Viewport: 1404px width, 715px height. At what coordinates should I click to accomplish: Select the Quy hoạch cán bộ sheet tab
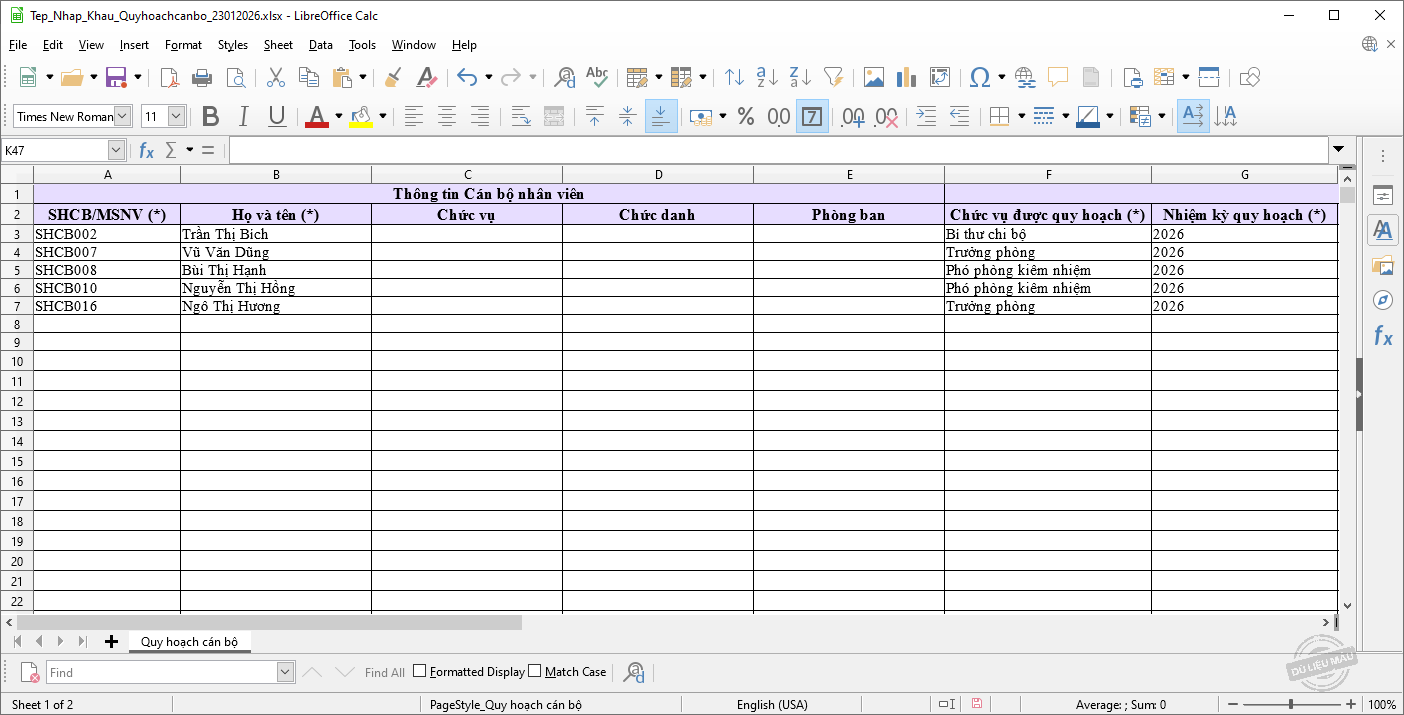(x=189, y=641)
